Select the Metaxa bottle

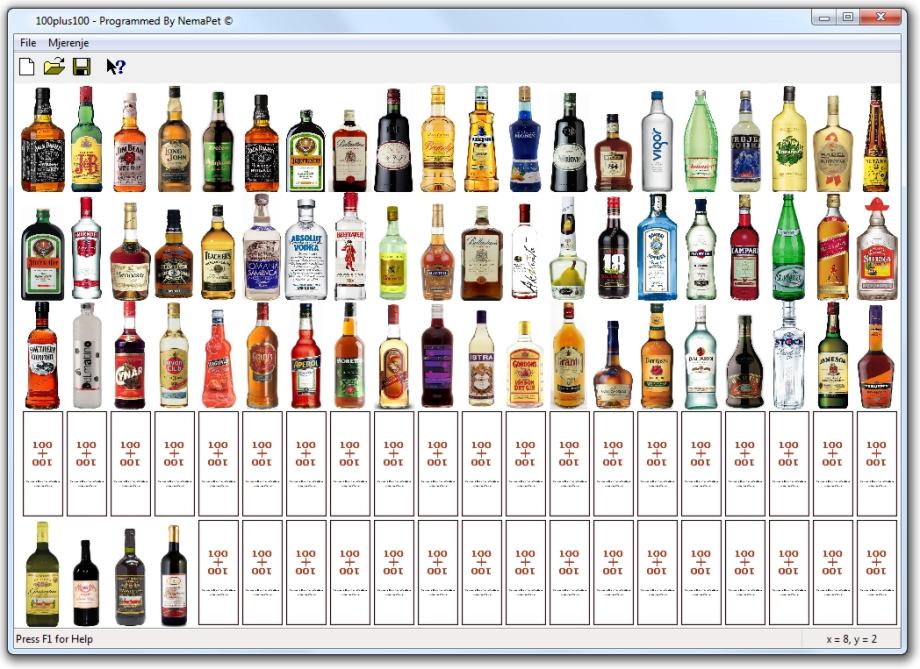[875, 138]
